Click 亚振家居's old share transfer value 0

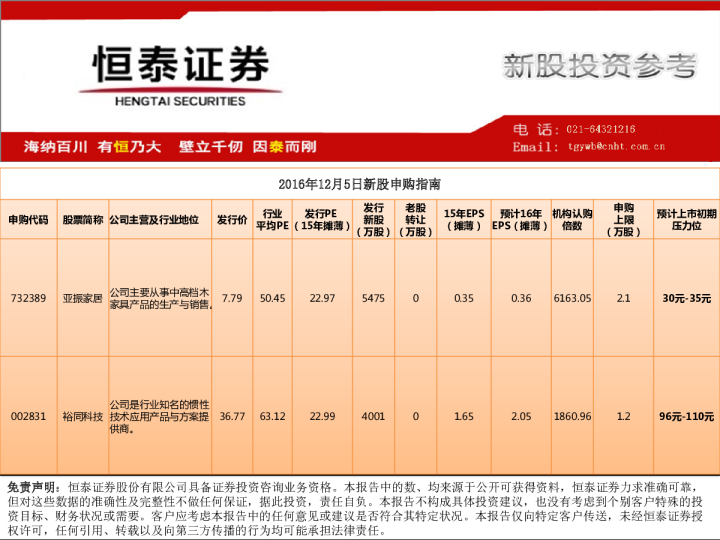(416, 298)
